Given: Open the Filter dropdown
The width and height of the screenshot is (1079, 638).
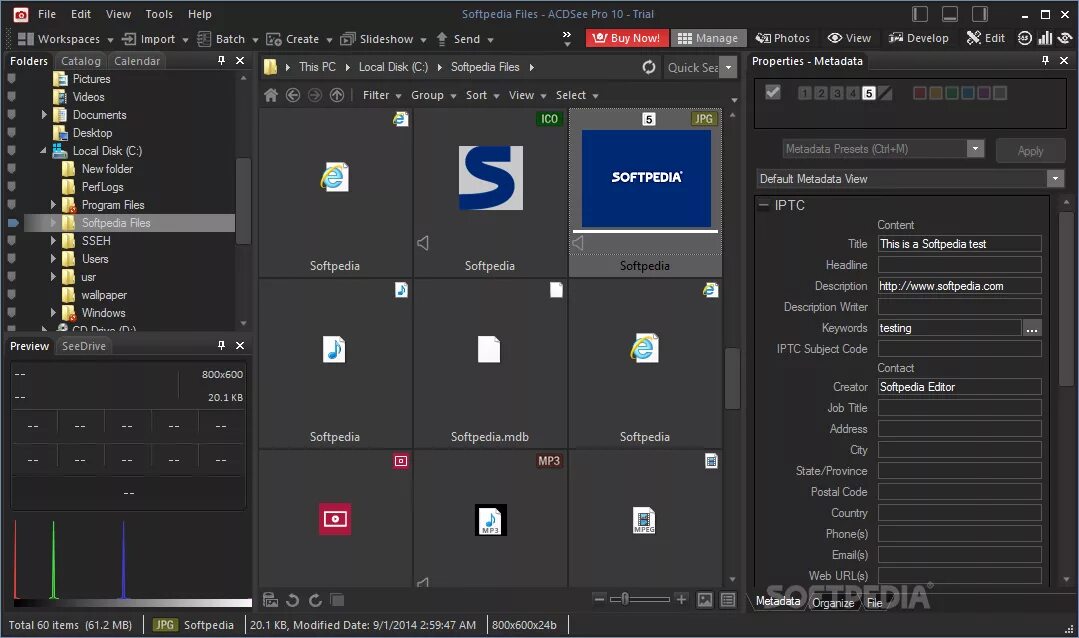Looking at the screenshot, I should click(x=382, y=95).
